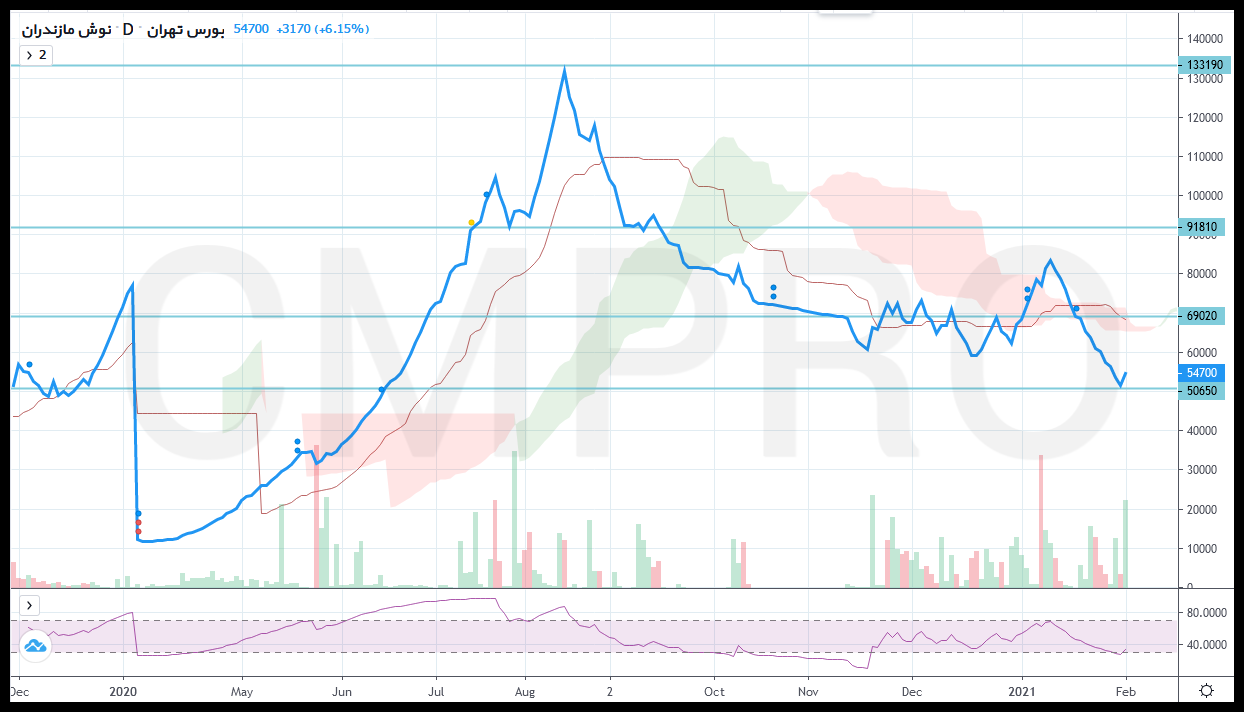Viewport: 1244px width, 712px height.
Task: Click 2021 on the time axis
Action: 1021,691
